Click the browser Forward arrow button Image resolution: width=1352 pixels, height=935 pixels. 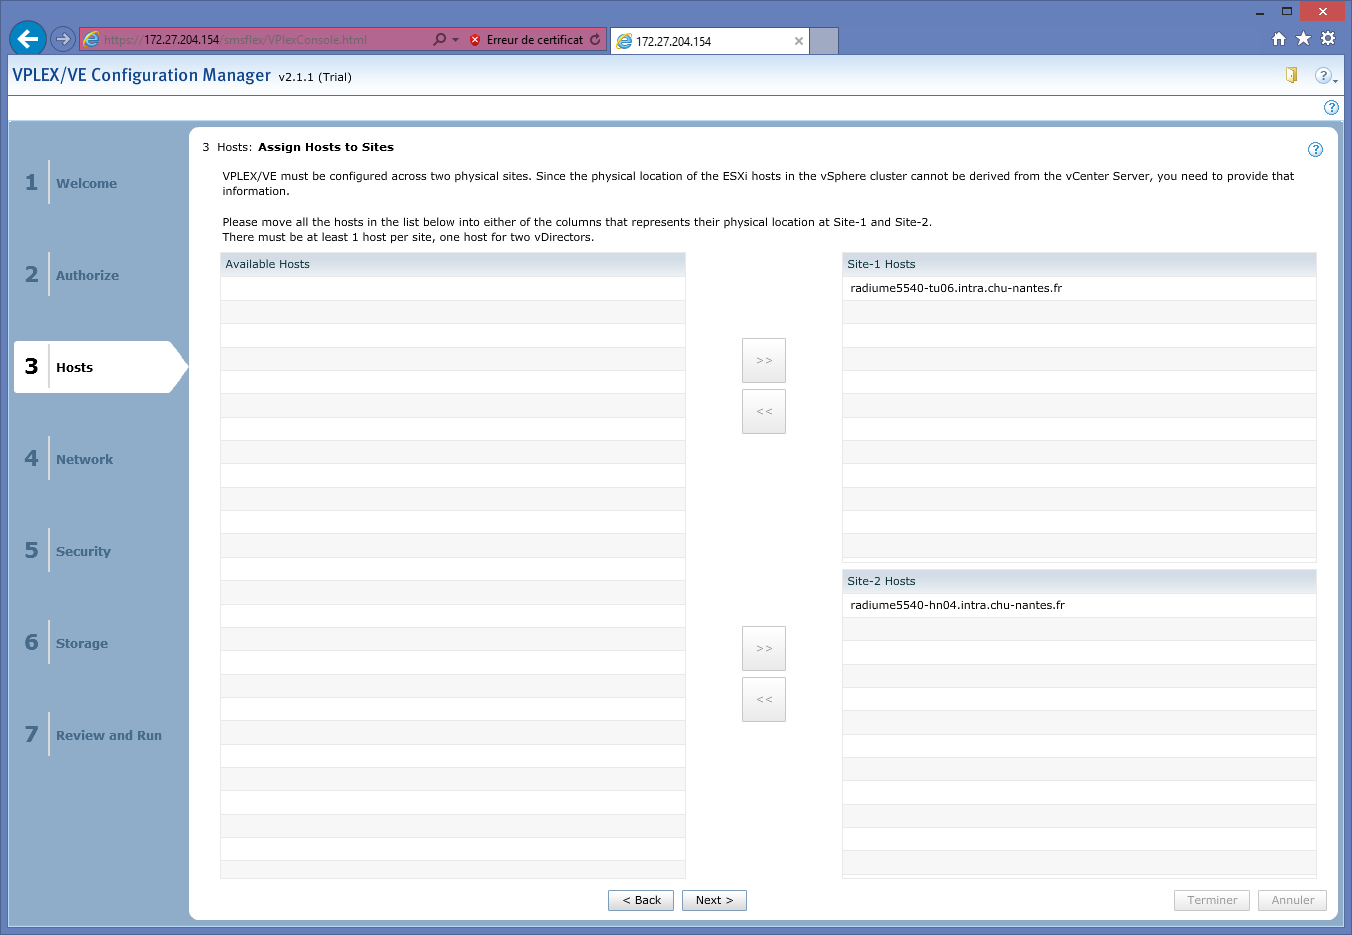coord(63,39)
